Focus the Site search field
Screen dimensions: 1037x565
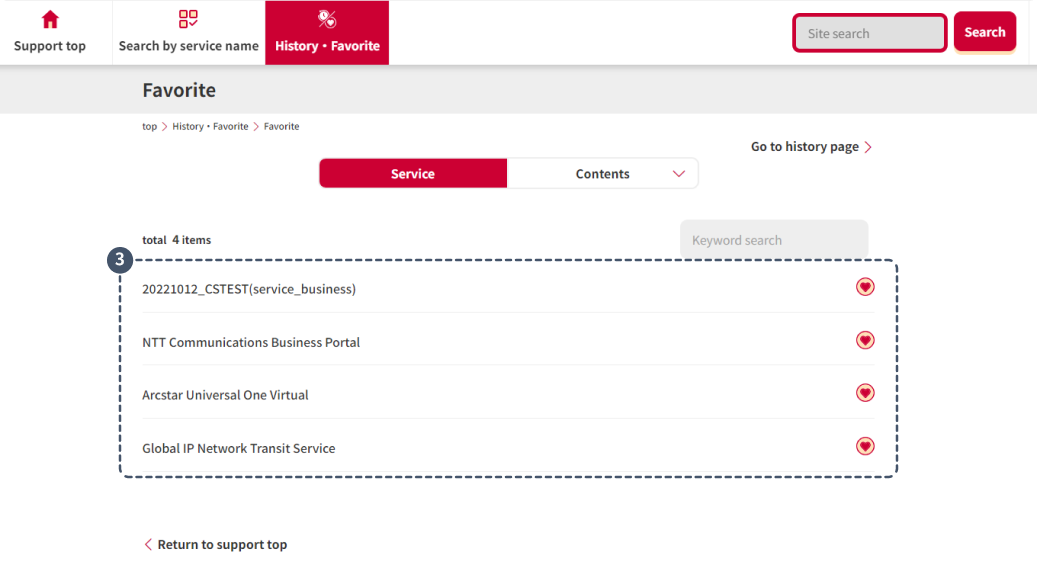coord(870,33)
